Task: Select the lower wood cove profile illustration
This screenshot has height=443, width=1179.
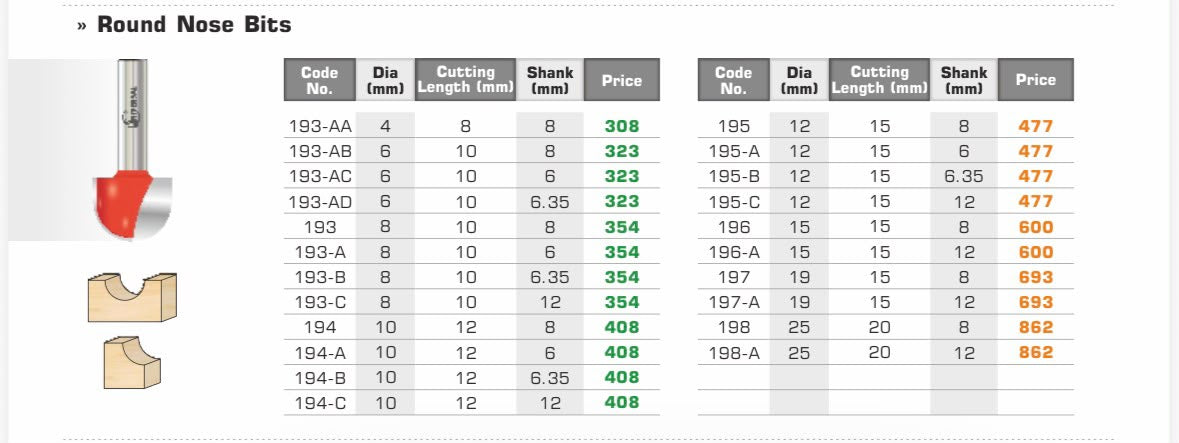Action: [132, 363]
